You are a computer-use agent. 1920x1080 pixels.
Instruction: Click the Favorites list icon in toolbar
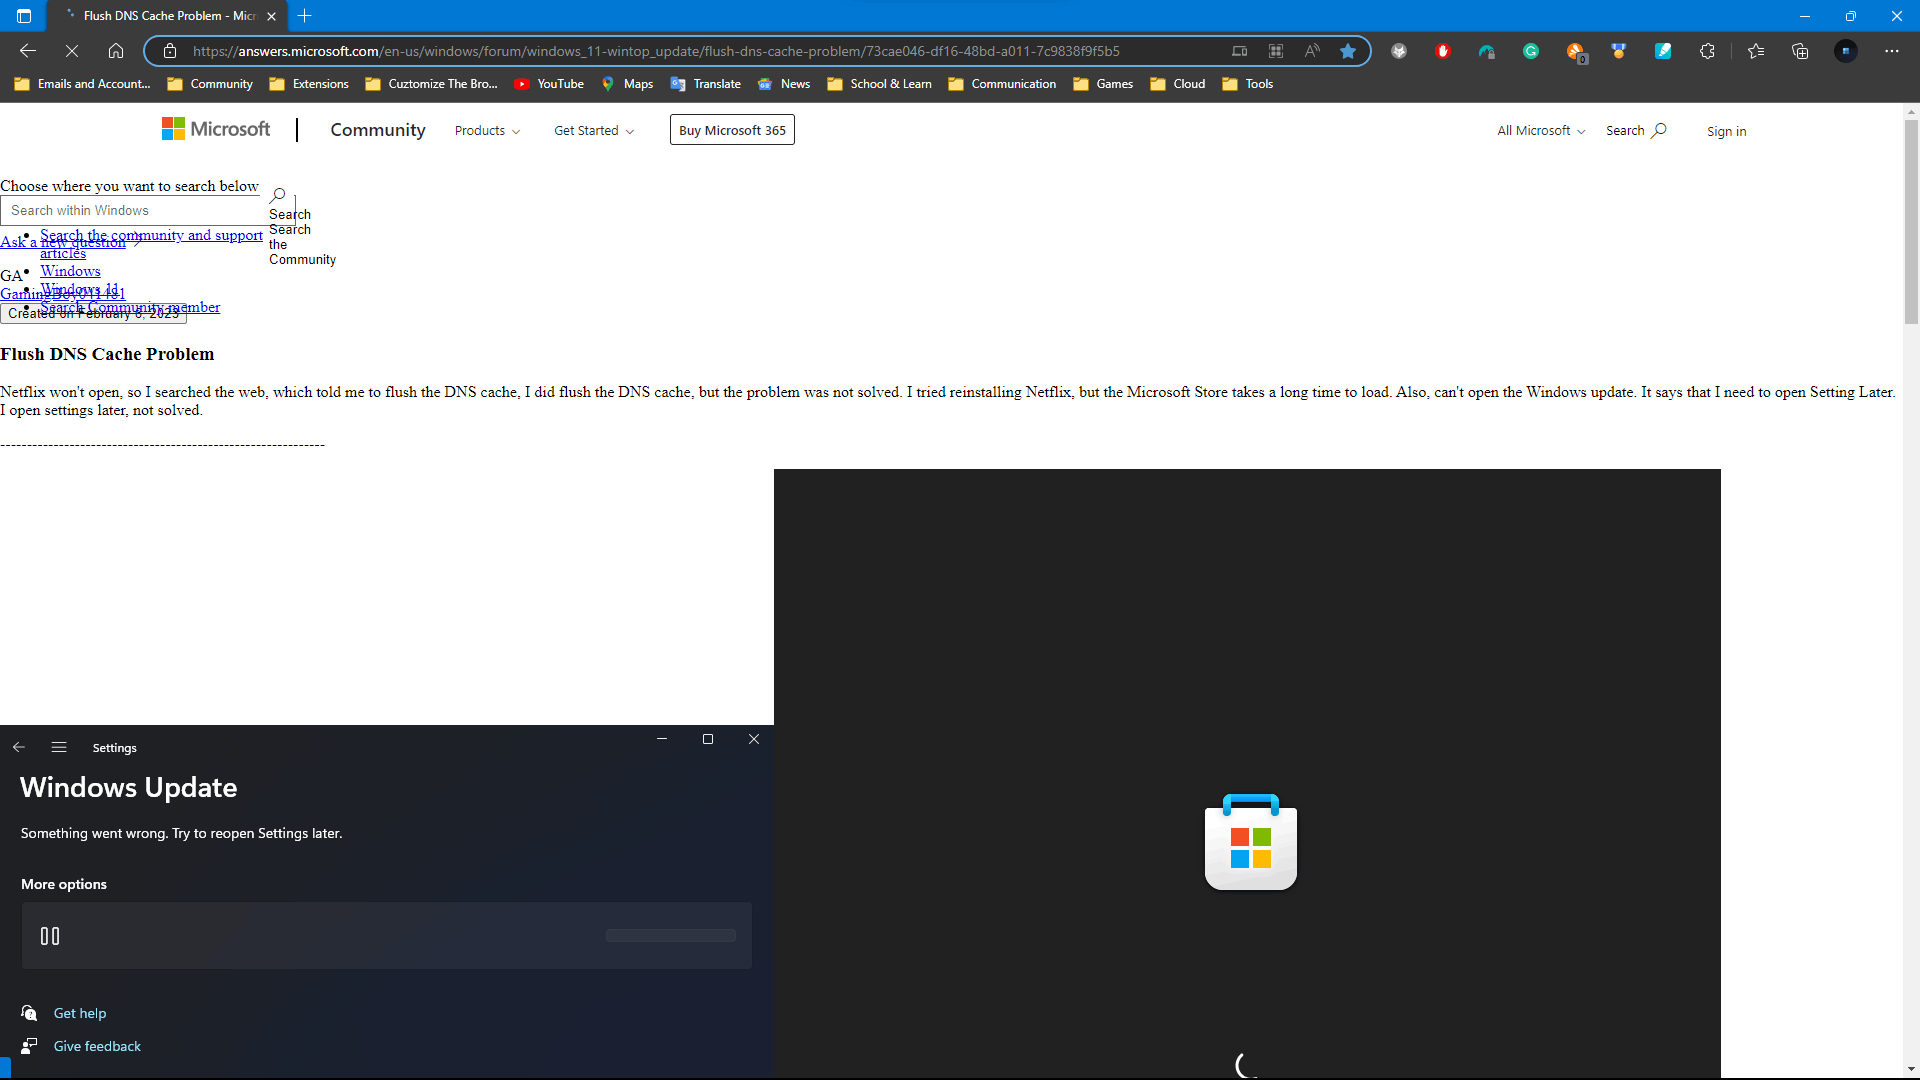[x=1756, y=51]
